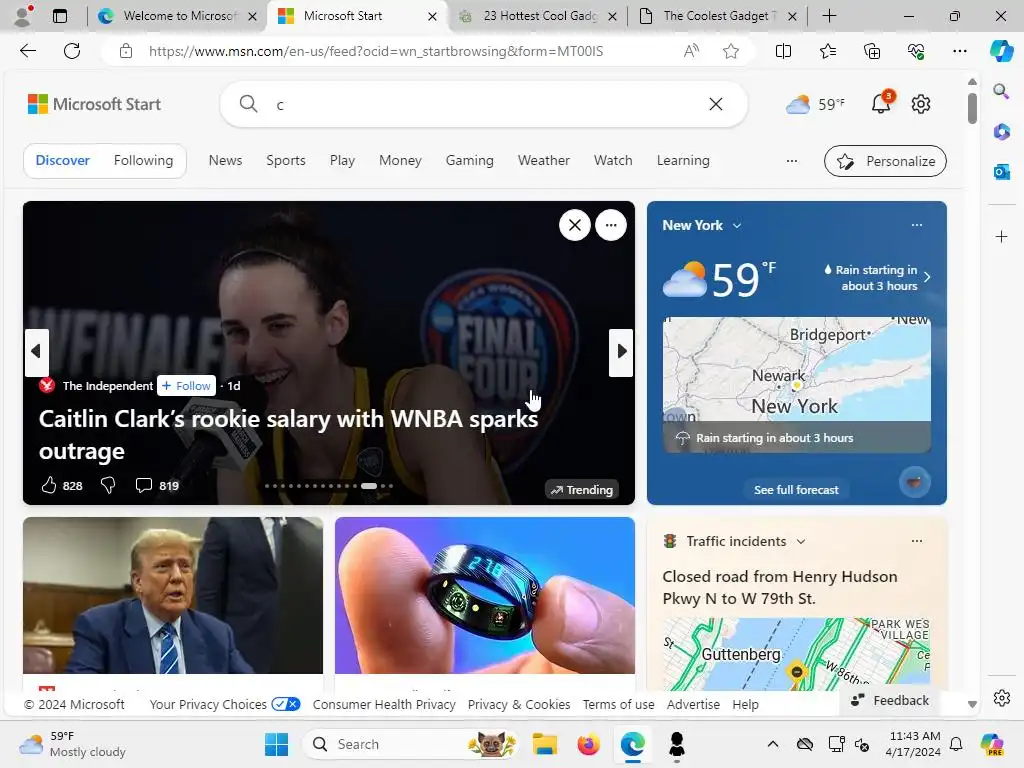
Task: Show more navigation categories ellipsis
Action: (x=792, y=161)
